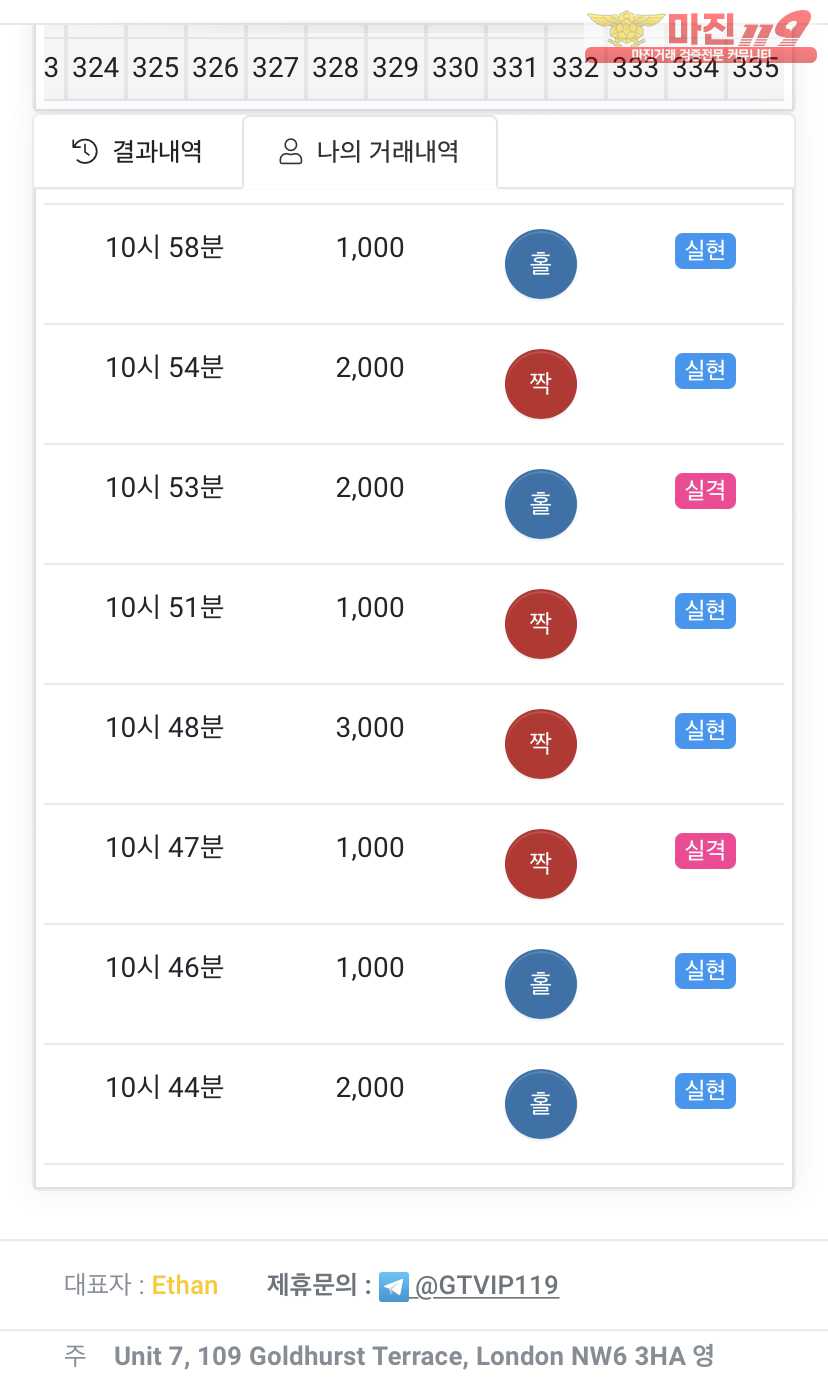The width and height of the screenshot is (828, 1379).
Task: Click the Telegram icon beside @GTVIP119
Action: coord(394,1286)
